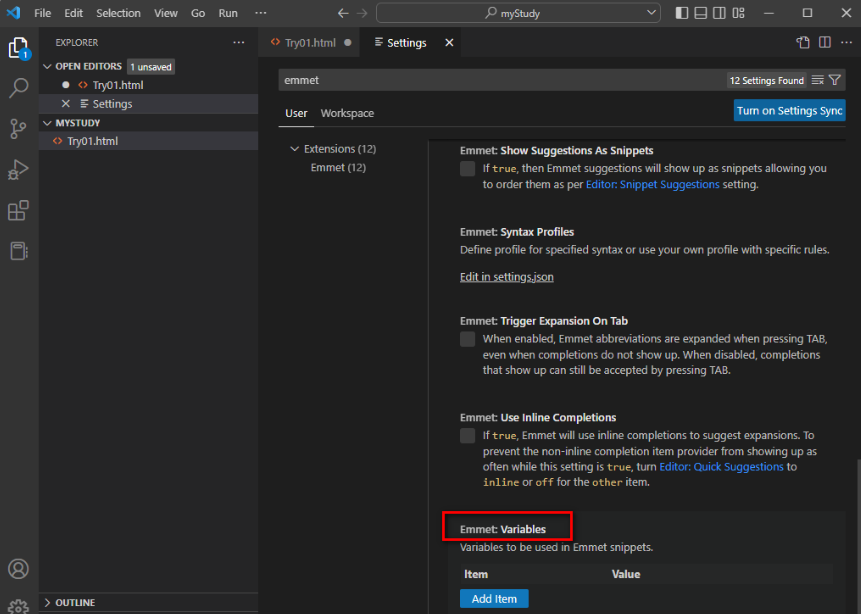Collapse the Open Editors section
Viewport: 861px width, 614px height.
(x=47, y=66)
